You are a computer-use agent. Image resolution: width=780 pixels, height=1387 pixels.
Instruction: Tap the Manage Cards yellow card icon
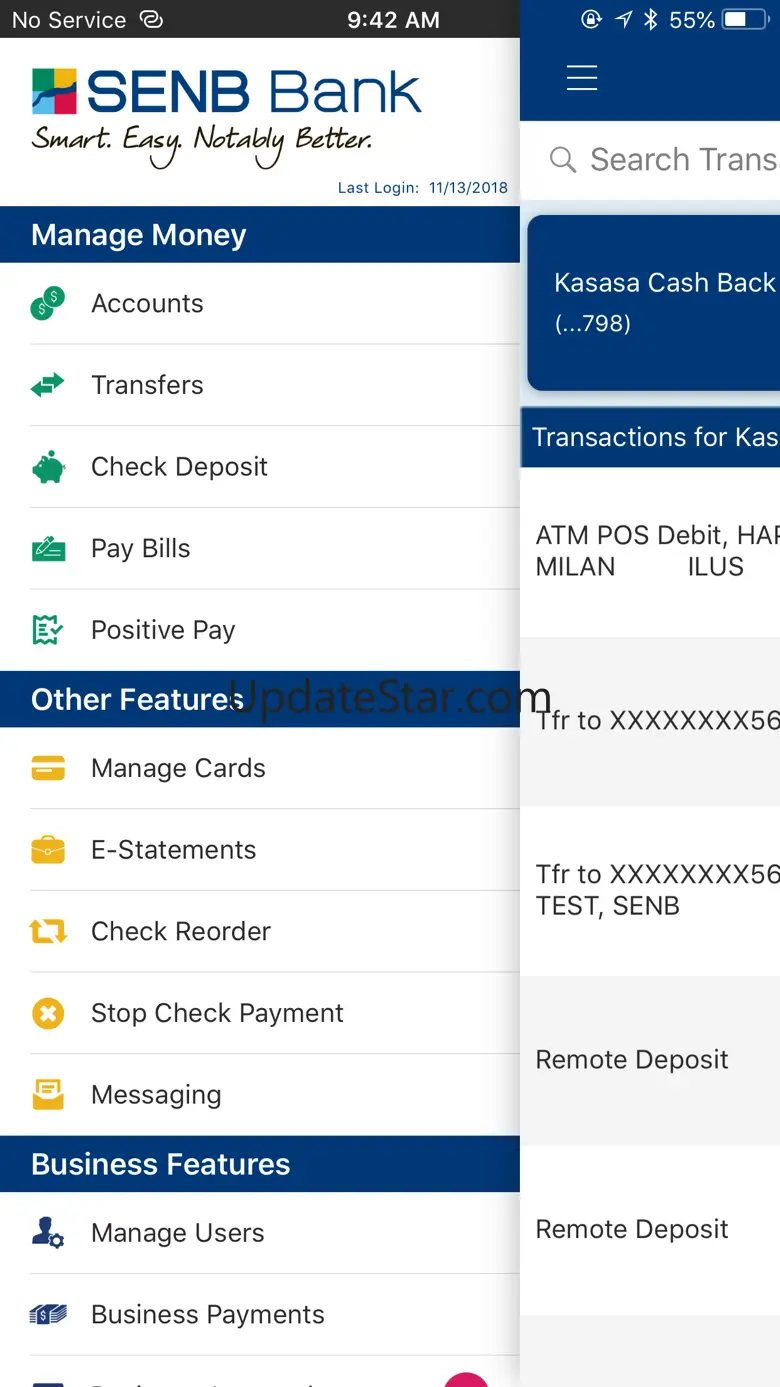[x=48, y=768]
